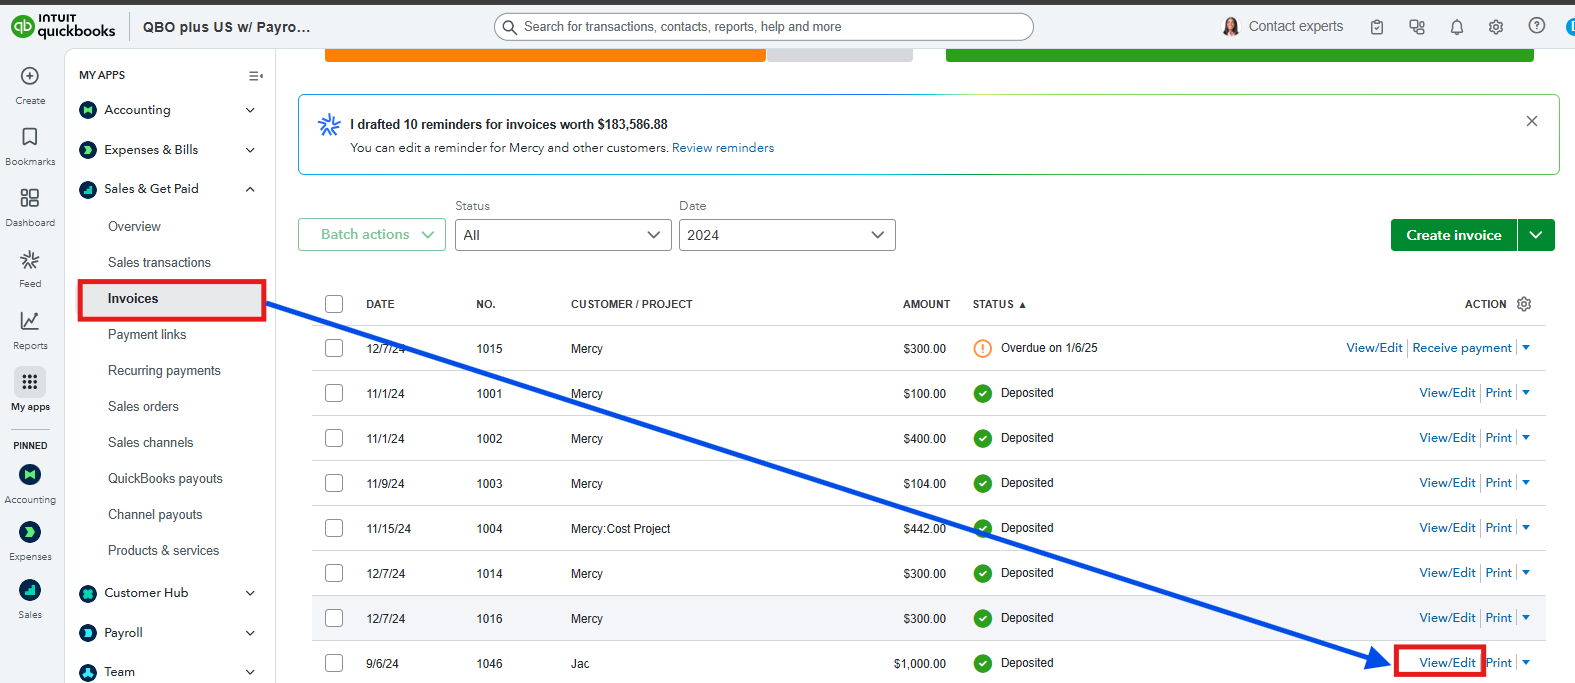Open the pinned Accounting icon
The height and width of the screenshot is (683, 1575).
point(30,474)
